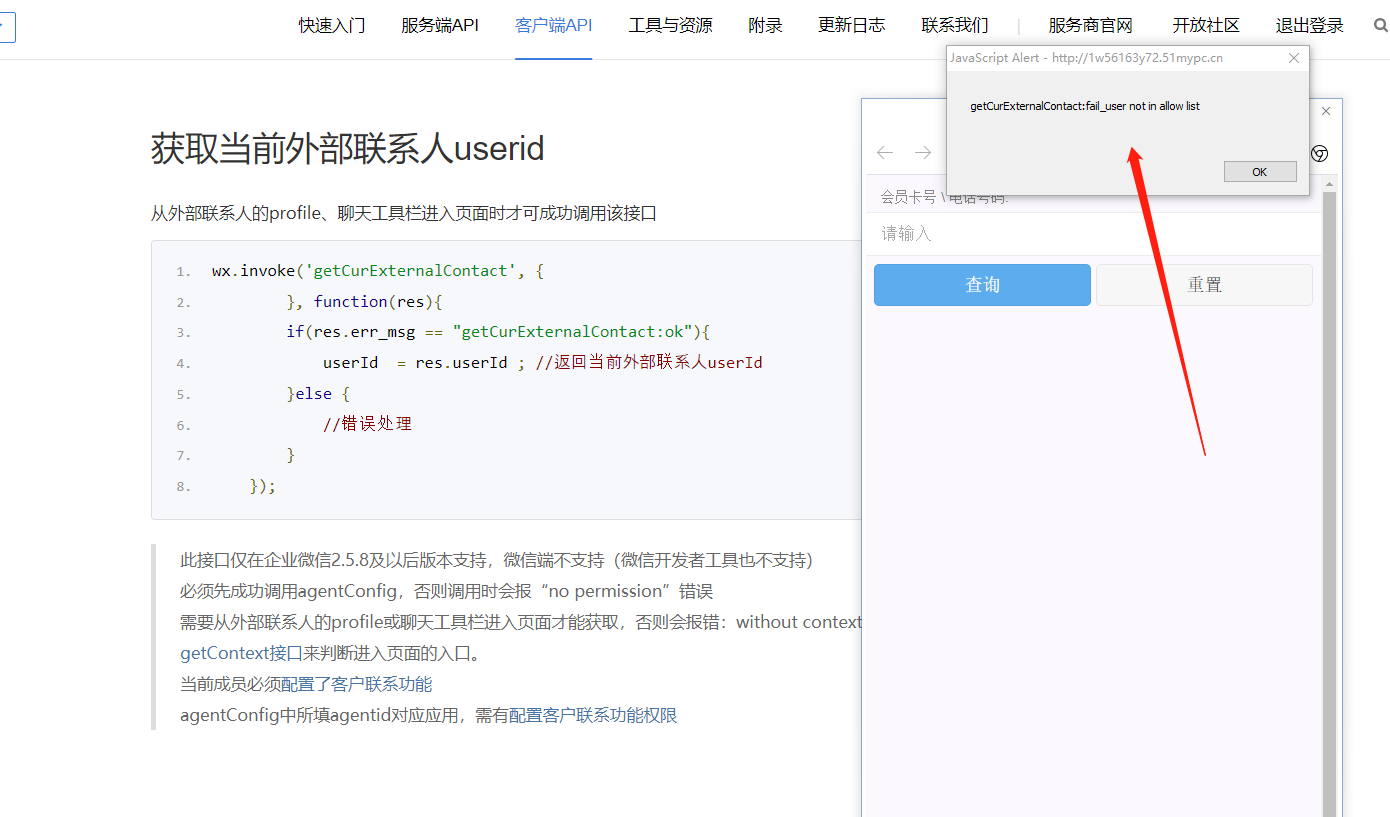The image size is (1390, 817).
Task: Click the 会员卡号 label in the webview
Action: pos(909,197)
